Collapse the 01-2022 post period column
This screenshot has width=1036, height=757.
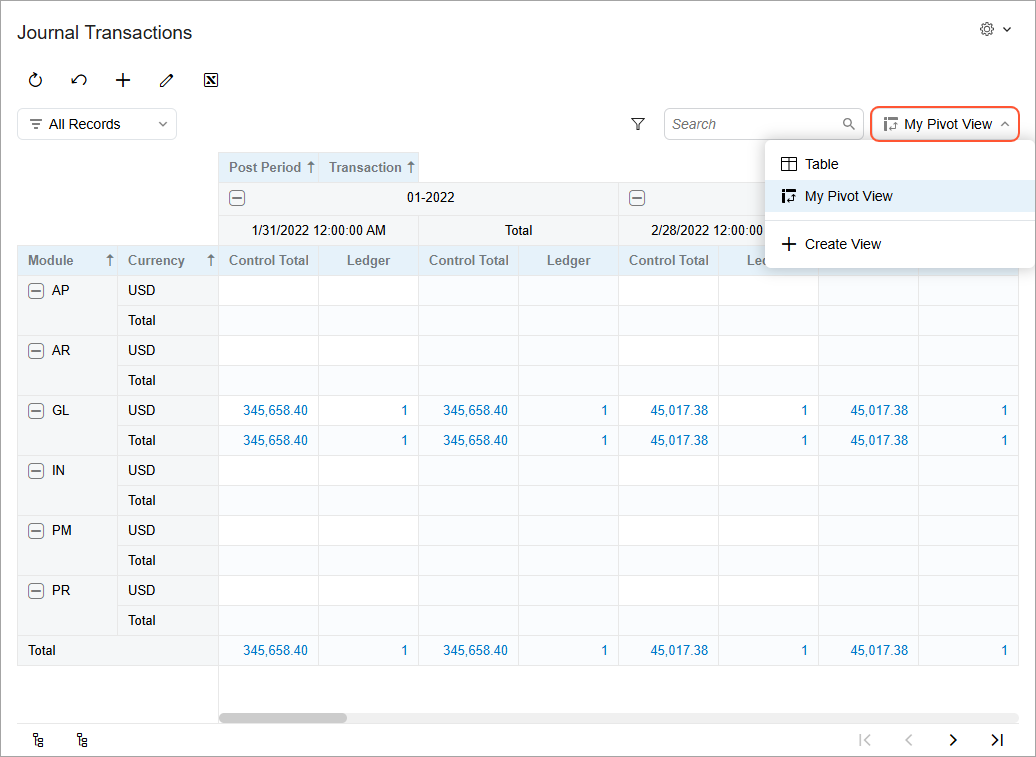click(237, 198)
